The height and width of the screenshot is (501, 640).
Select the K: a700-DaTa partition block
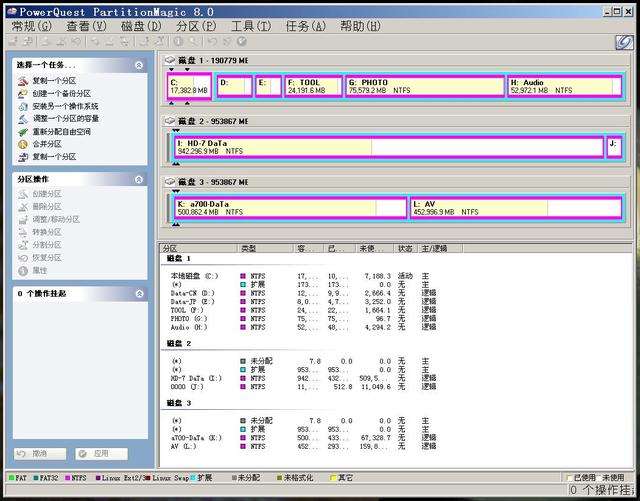click(291, 208)
